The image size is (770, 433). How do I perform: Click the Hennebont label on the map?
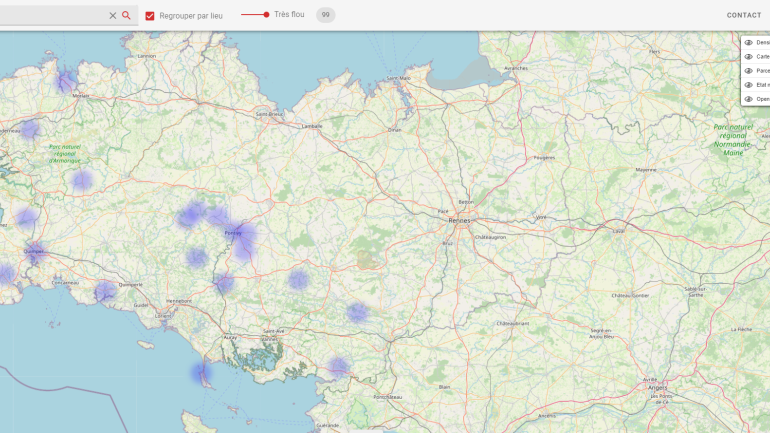179,301
